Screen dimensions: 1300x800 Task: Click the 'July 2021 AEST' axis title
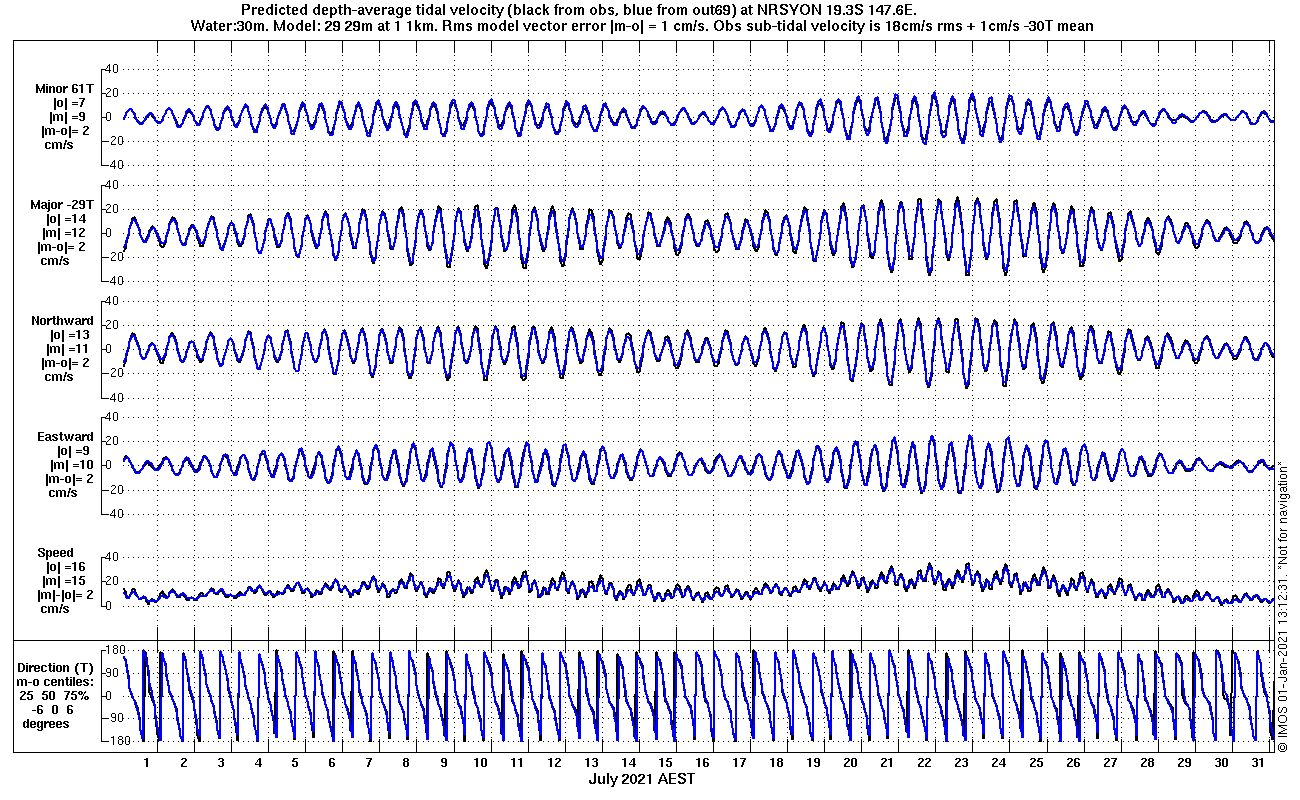click(641, 779)
